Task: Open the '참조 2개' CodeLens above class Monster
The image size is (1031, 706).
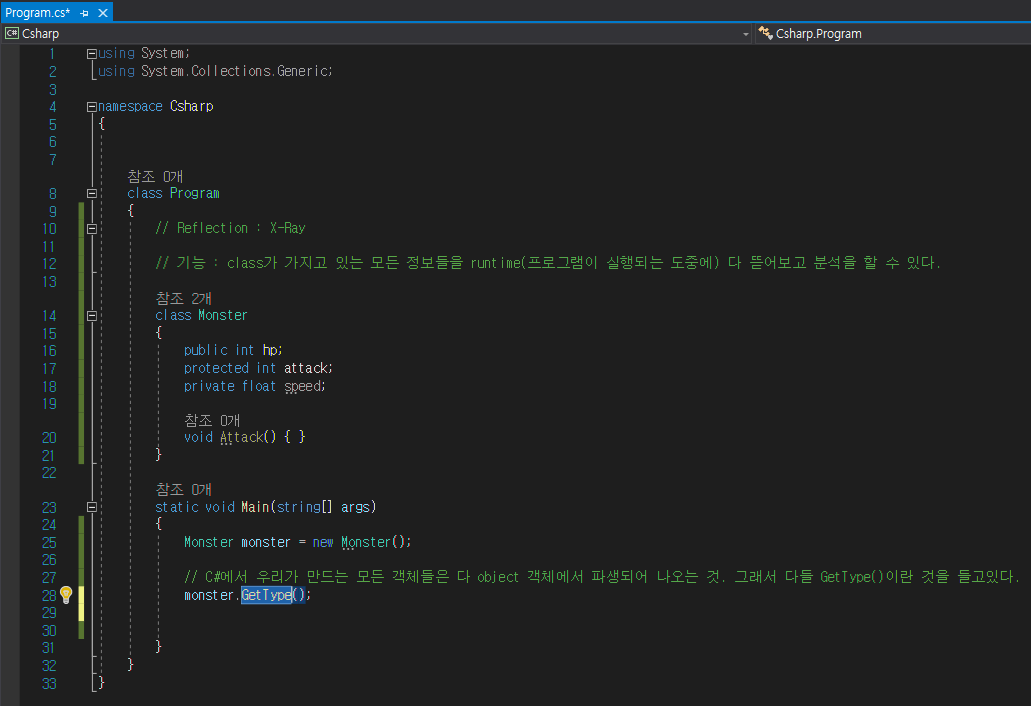Action: pyautogui.click(x=183, y=298)
